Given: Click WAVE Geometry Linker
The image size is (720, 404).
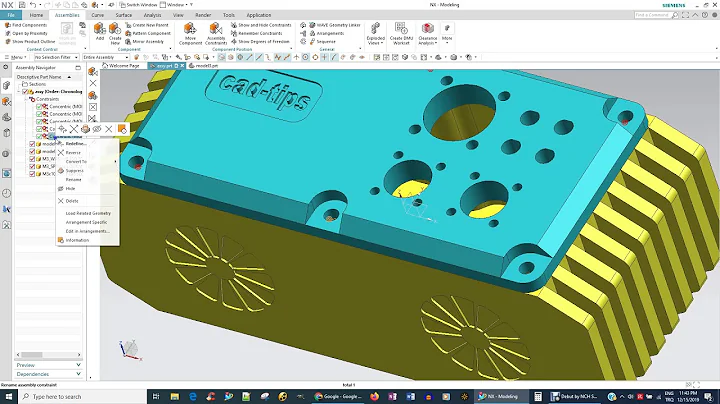Looking at the screenshot, I should coord(335,25).
